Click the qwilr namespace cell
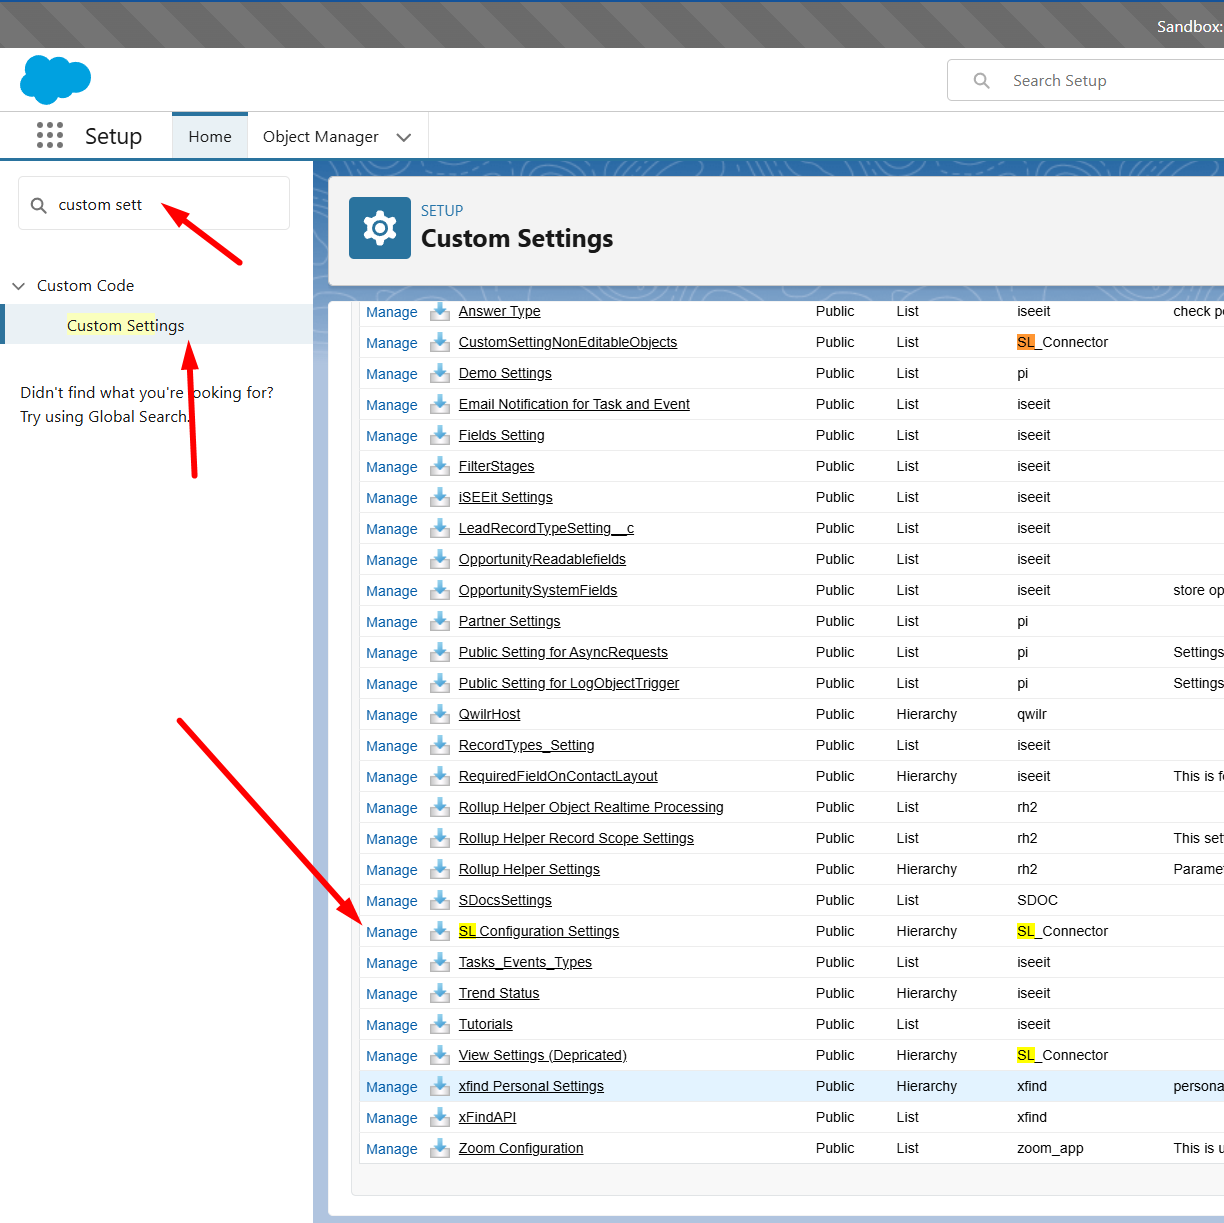Viewport: 1224px width, 1223px height. [x=1032, y=714]
